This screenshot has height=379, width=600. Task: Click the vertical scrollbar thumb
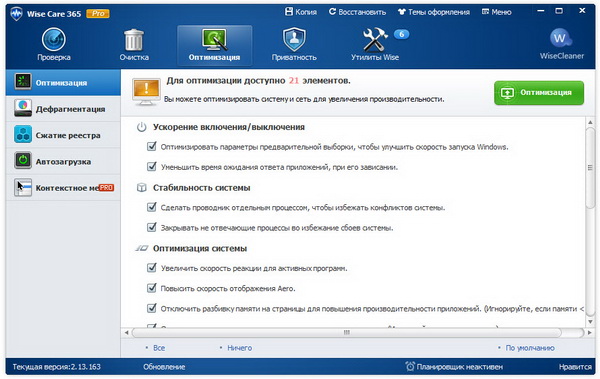point(590,168)
